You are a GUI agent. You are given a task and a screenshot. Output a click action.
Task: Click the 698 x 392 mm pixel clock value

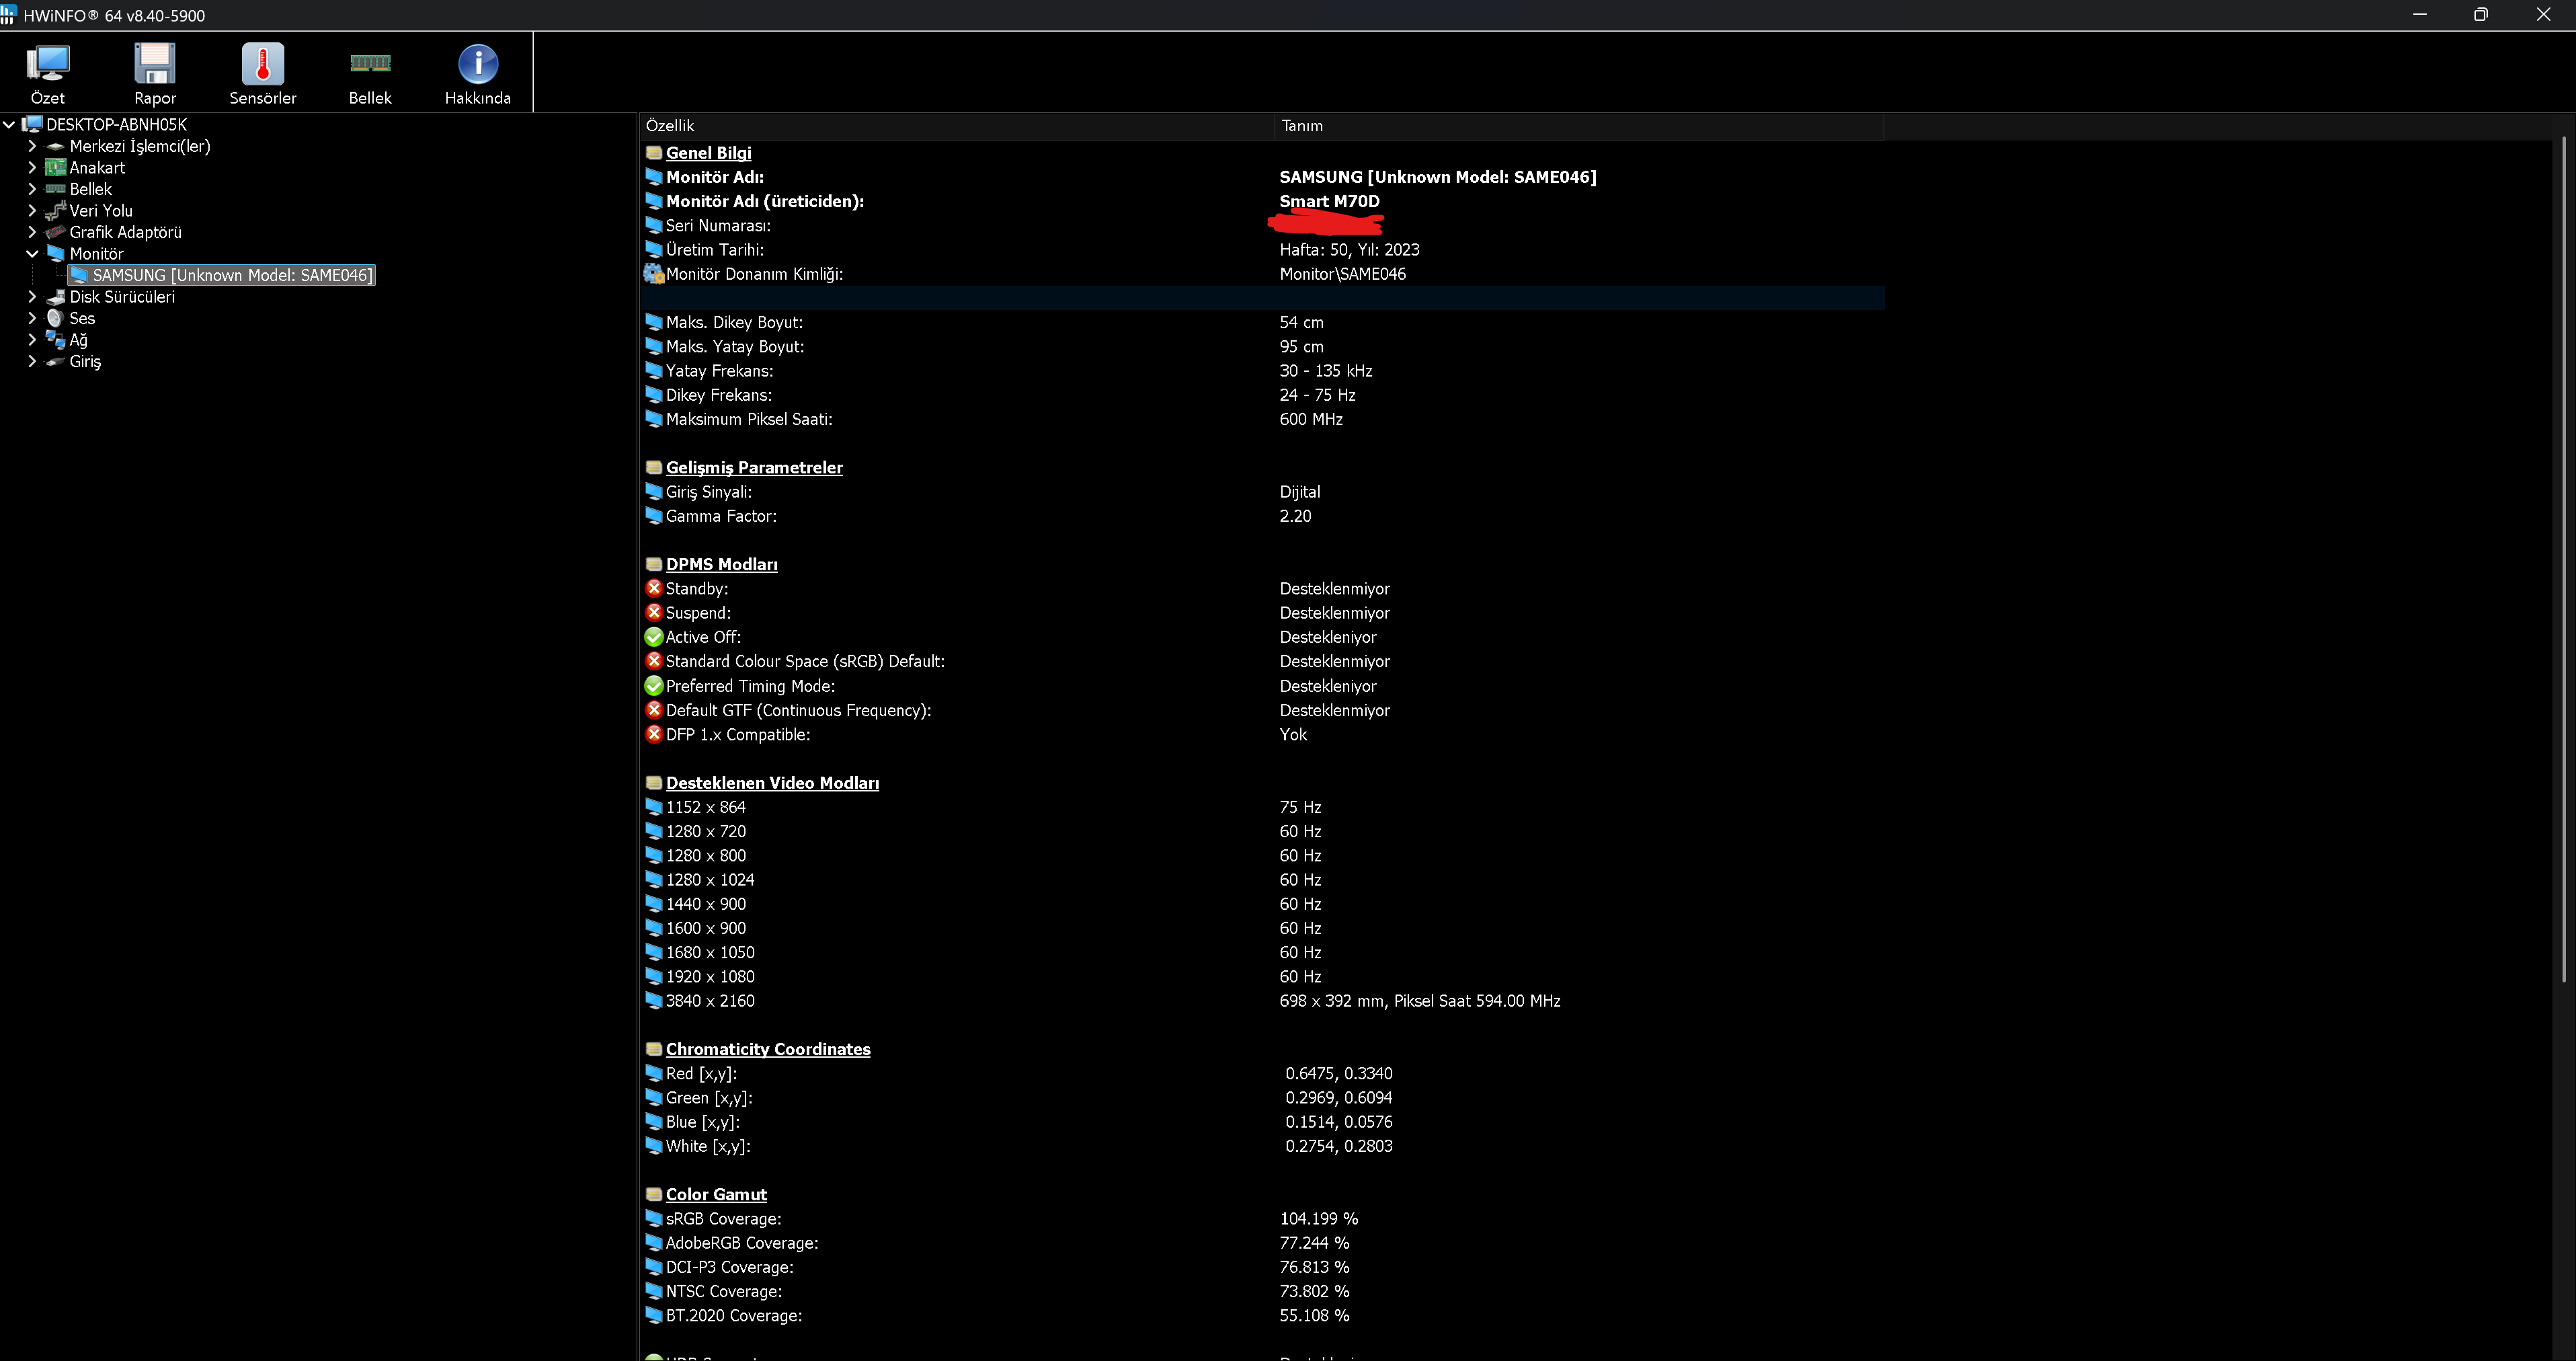click(x=1419, y=1001)
